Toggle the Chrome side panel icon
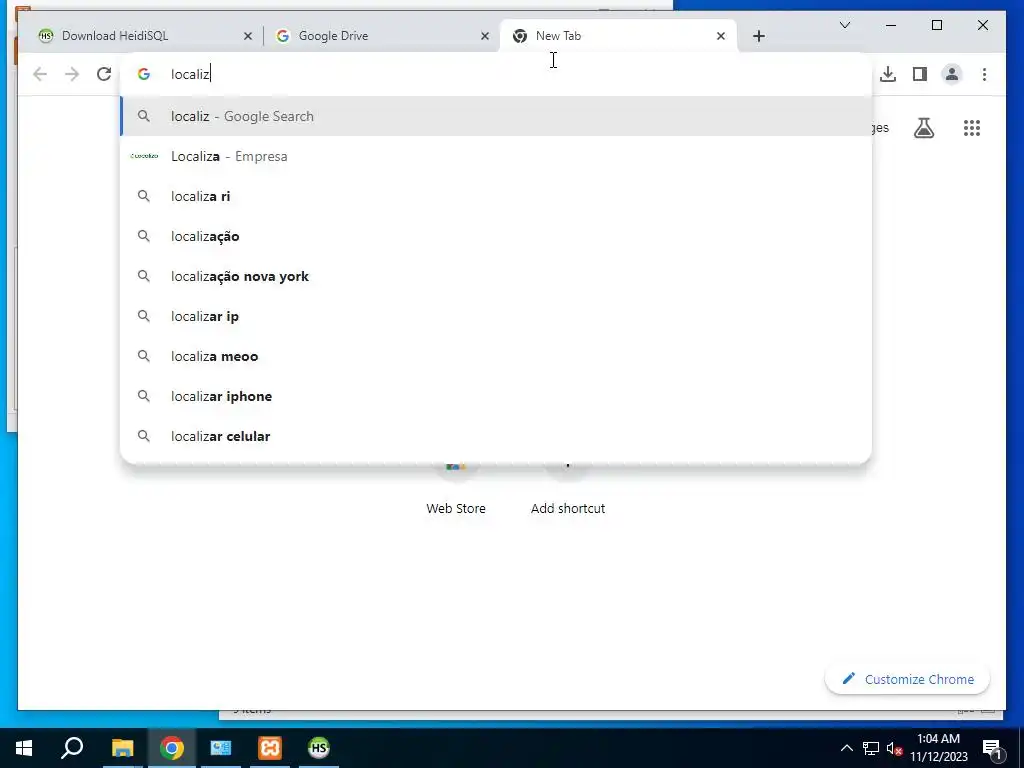This screenshot has width=1024, height=768. [920, 74]
